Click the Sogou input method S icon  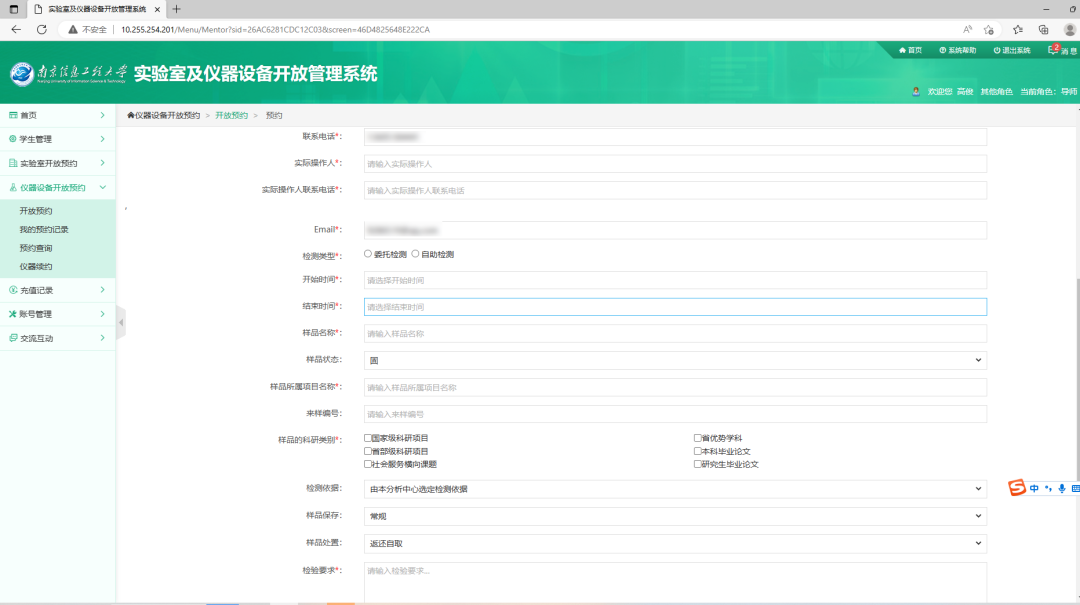pos(1016,488)
